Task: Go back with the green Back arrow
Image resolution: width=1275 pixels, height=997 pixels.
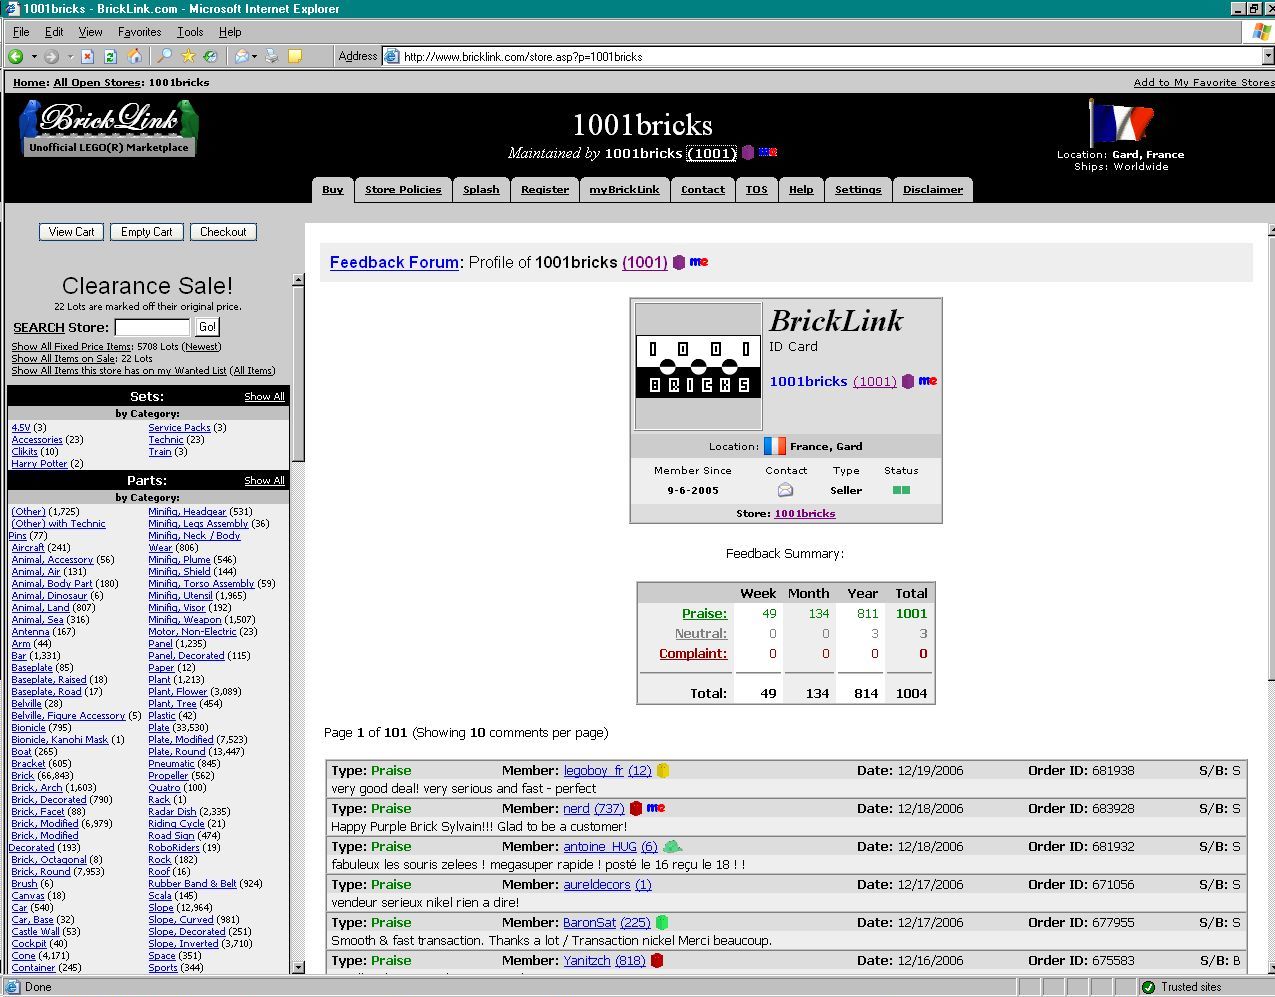Action: tap(16, 57)
